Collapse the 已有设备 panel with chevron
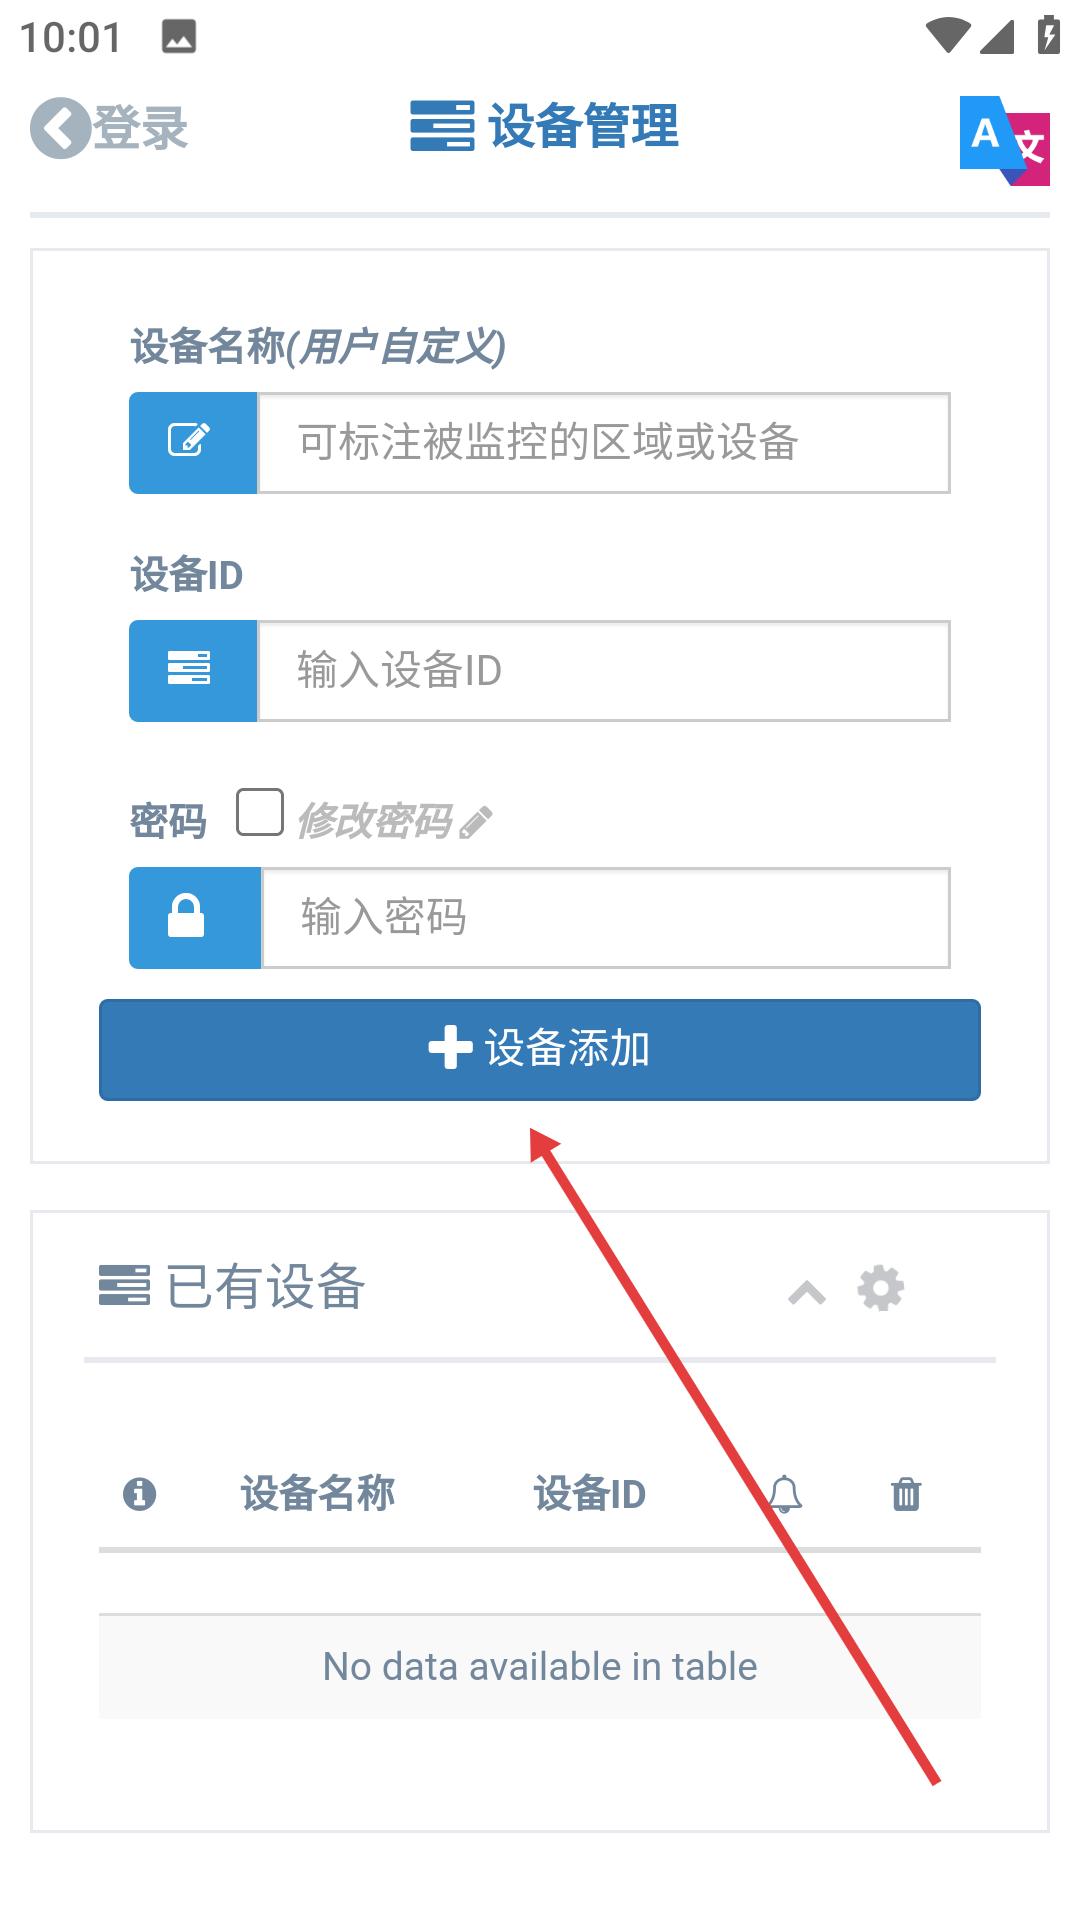The image size is (1080, 1920). [x=807, y=1292]
